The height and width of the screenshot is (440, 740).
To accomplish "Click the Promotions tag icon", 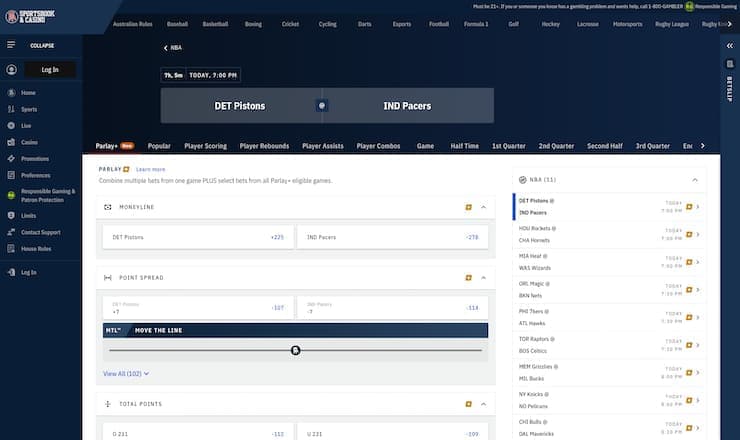I will pos(11,159).
